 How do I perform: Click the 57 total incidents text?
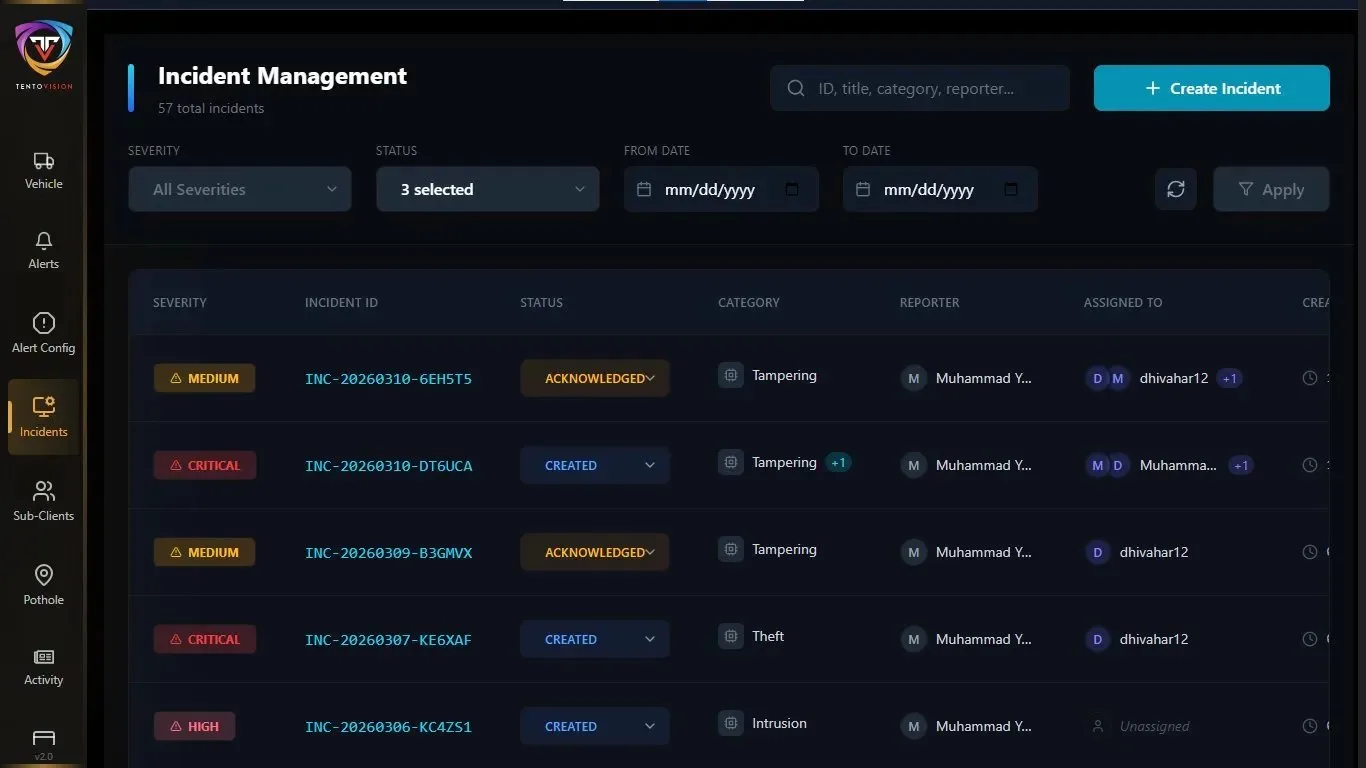(211, 108)
